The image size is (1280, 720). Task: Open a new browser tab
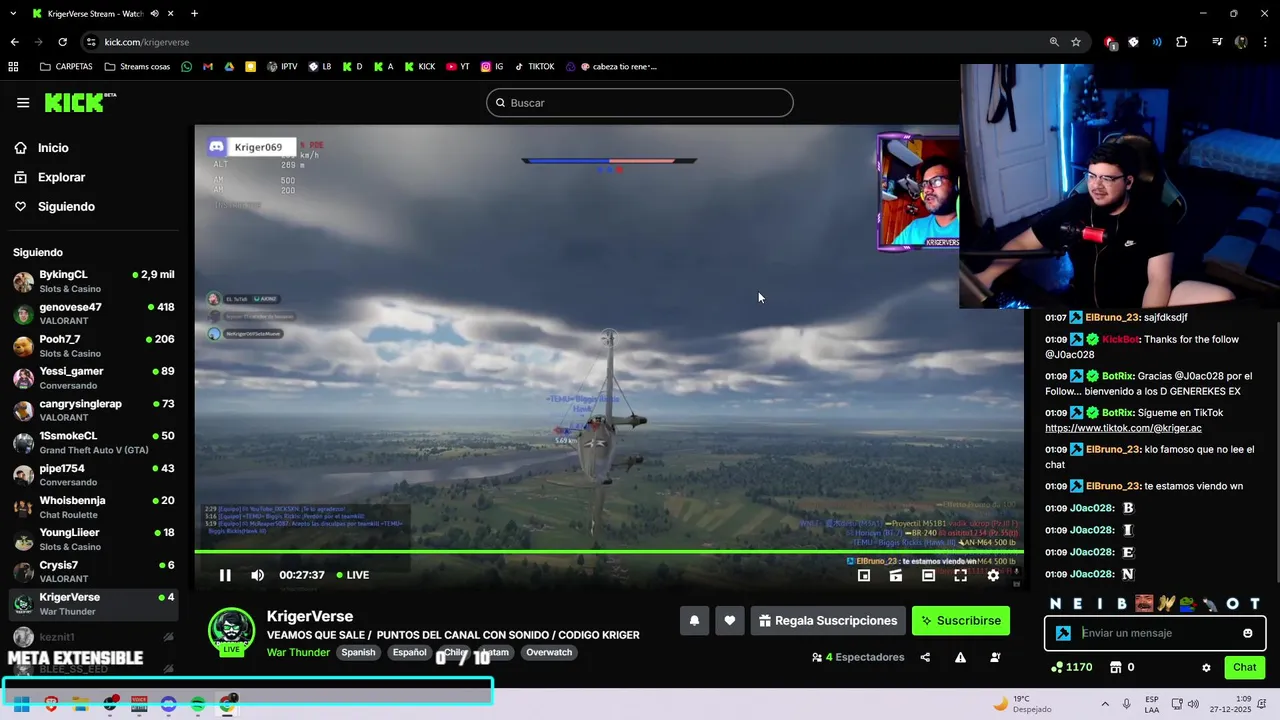pyautogui.click(x=194, y=13)
